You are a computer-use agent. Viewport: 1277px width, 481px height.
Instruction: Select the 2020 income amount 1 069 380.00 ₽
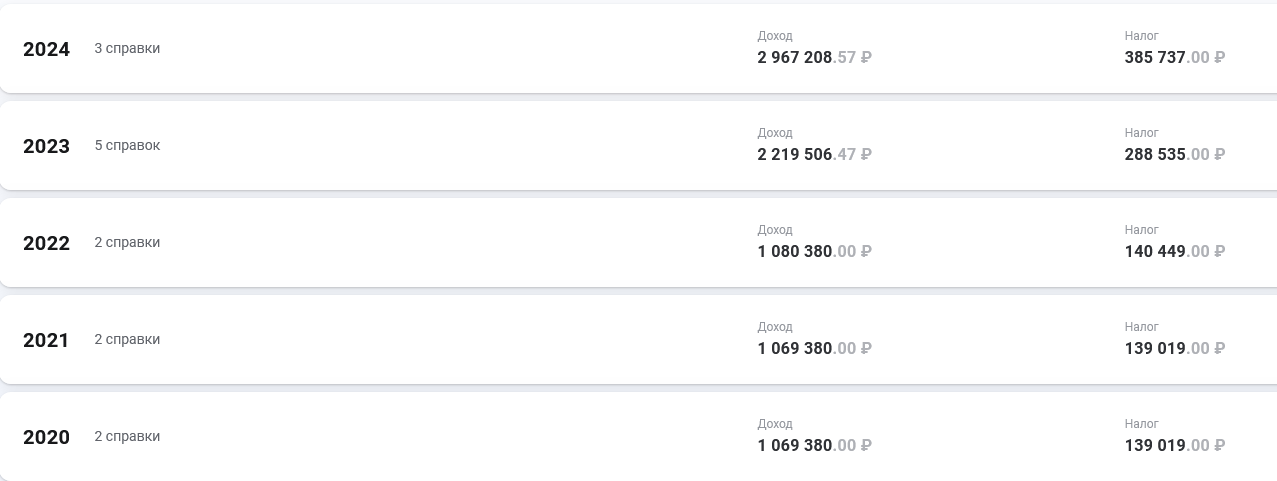click(814, 446)
